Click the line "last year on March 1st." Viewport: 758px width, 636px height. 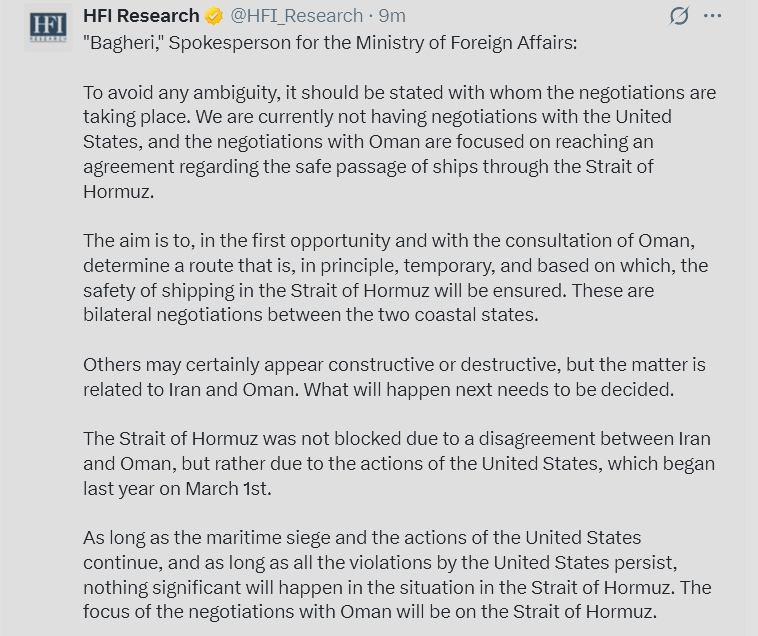(x=177, y=489)
